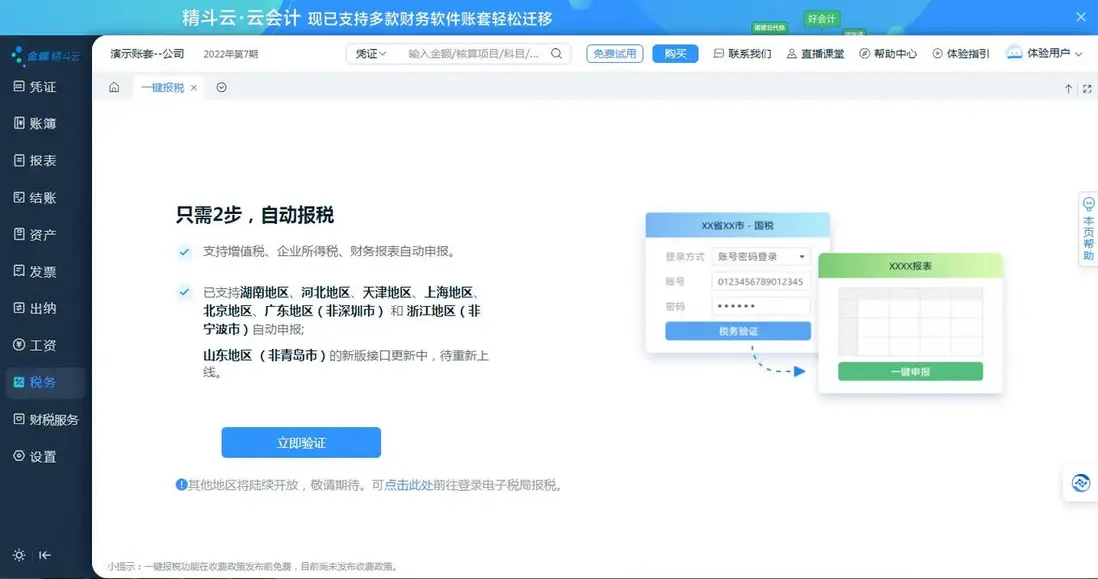Click the blue info icon before 其他地区
This screenshot has height=579, width=1098.
pos(181,484)
